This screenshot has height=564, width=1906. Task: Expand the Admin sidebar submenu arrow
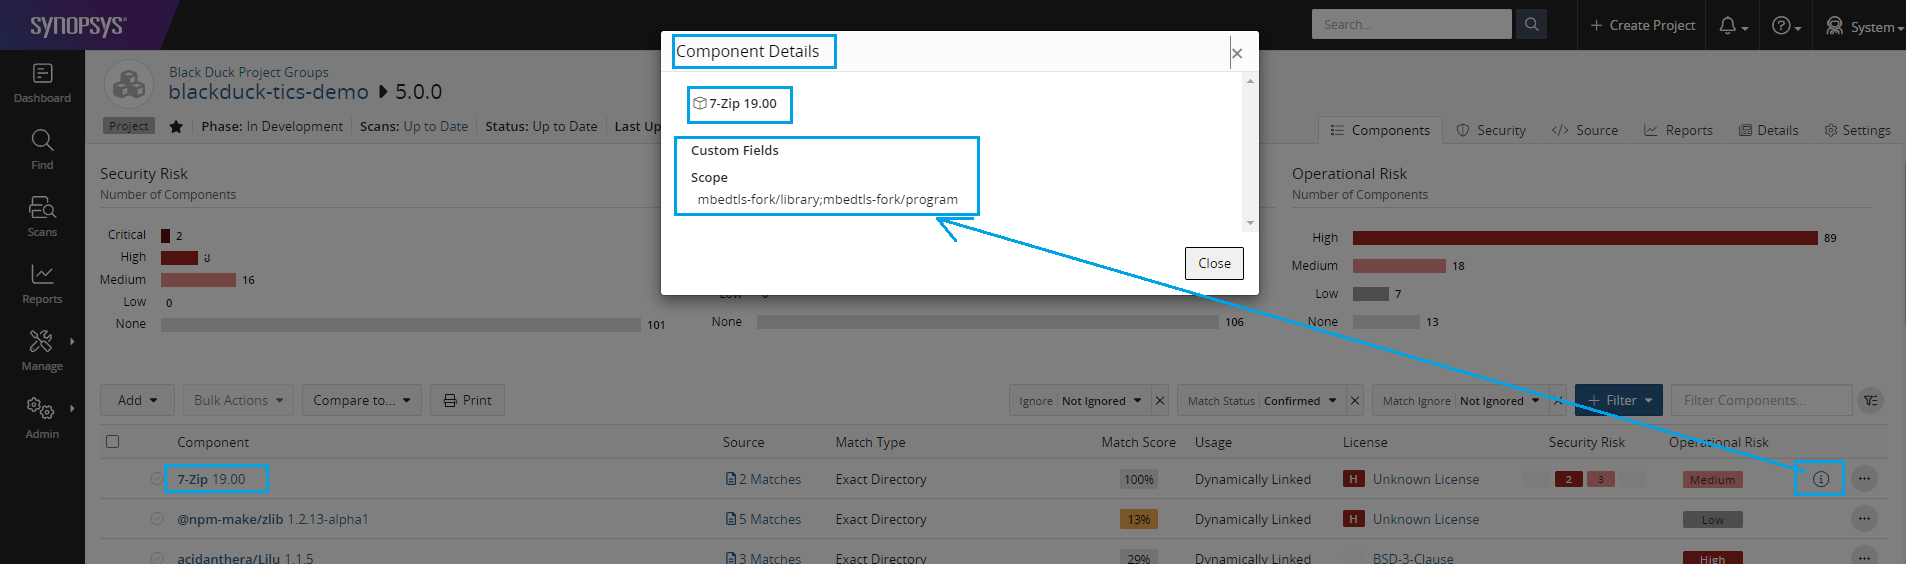[x=72, y=408]
